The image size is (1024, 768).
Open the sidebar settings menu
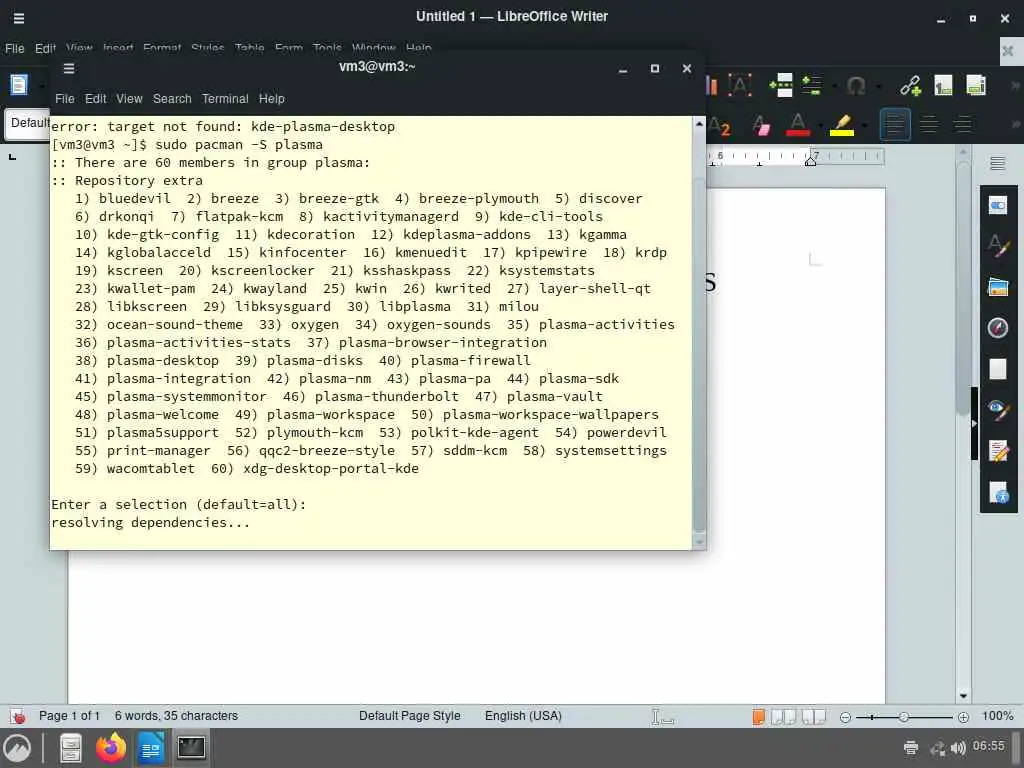point(997,163)
